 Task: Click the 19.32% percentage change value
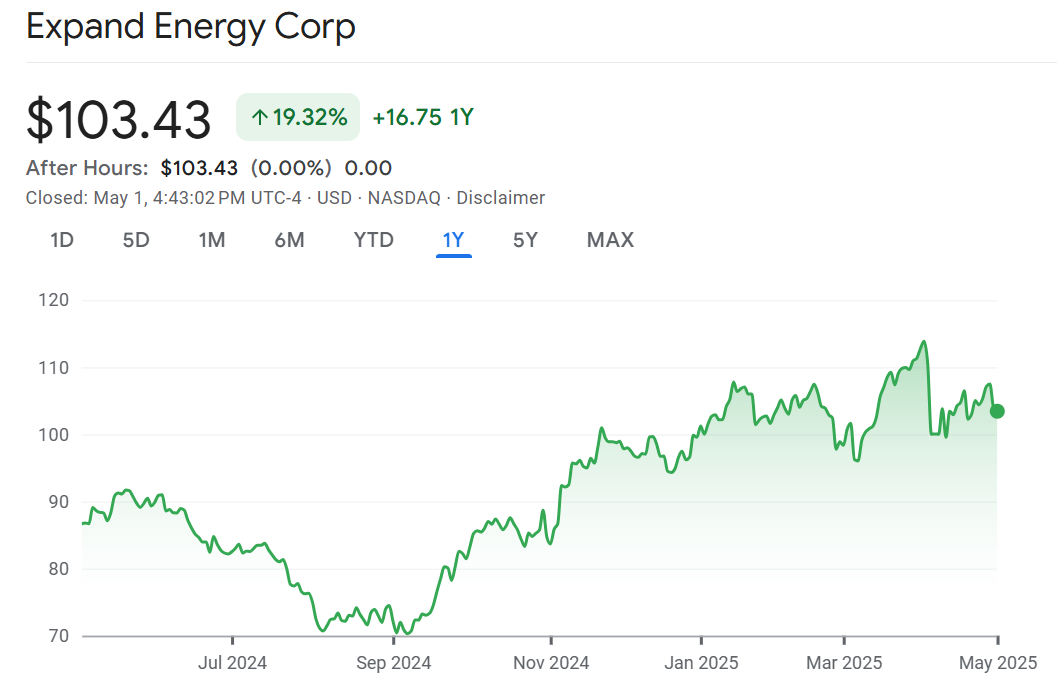(310, 118)
